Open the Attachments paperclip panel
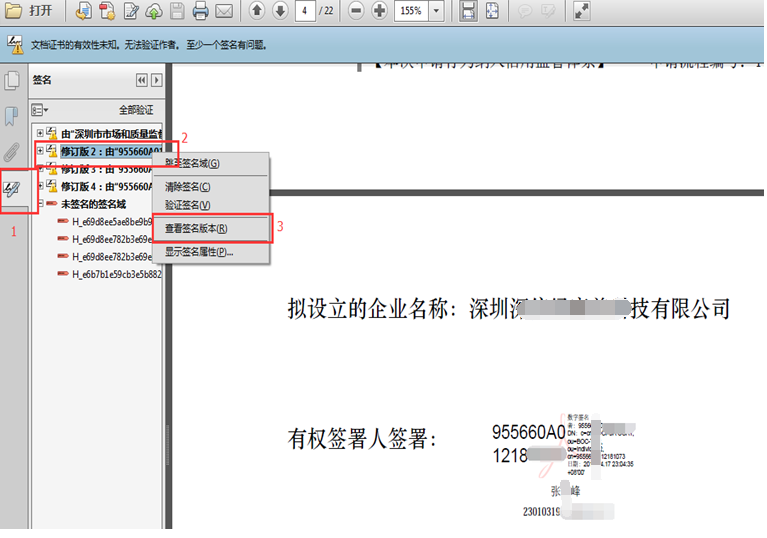 (13, 152)
